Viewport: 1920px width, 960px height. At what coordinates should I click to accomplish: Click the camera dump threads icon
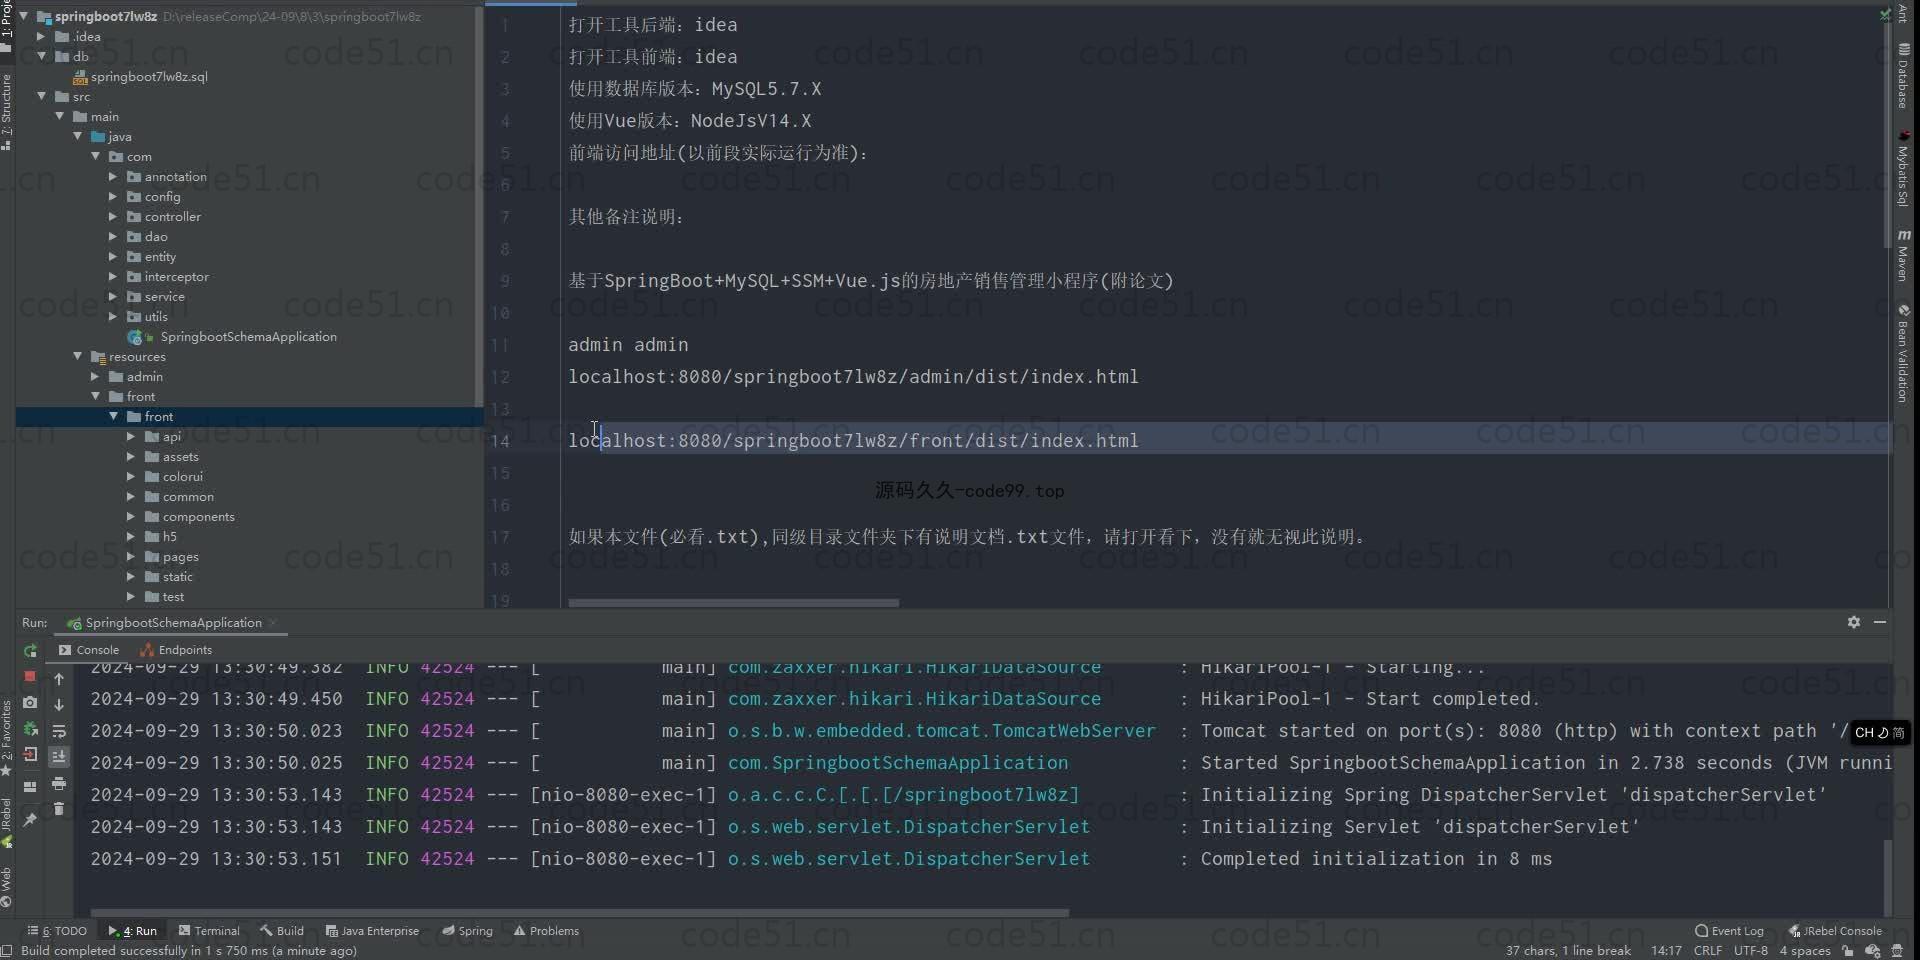click(x=30, y=703)
